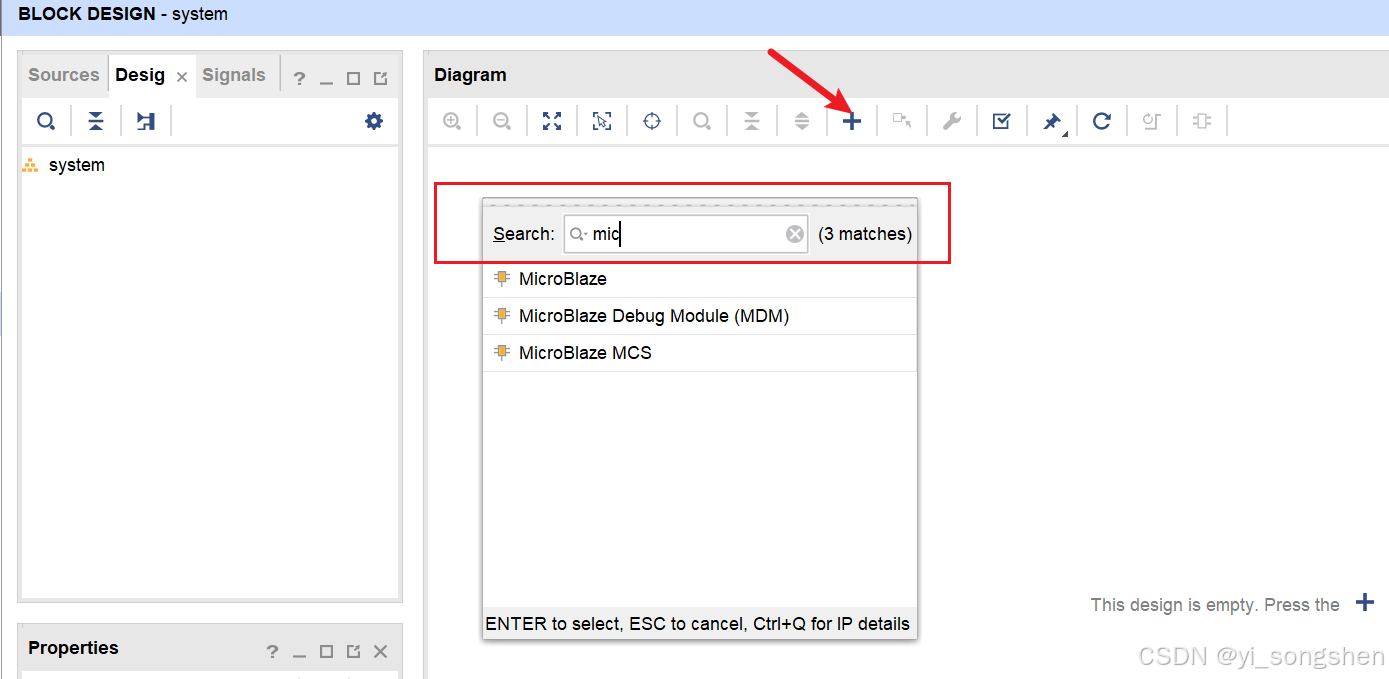
Task: Click Collapse All icon in Design panel toolbar
Action: [x=96, y=121]
